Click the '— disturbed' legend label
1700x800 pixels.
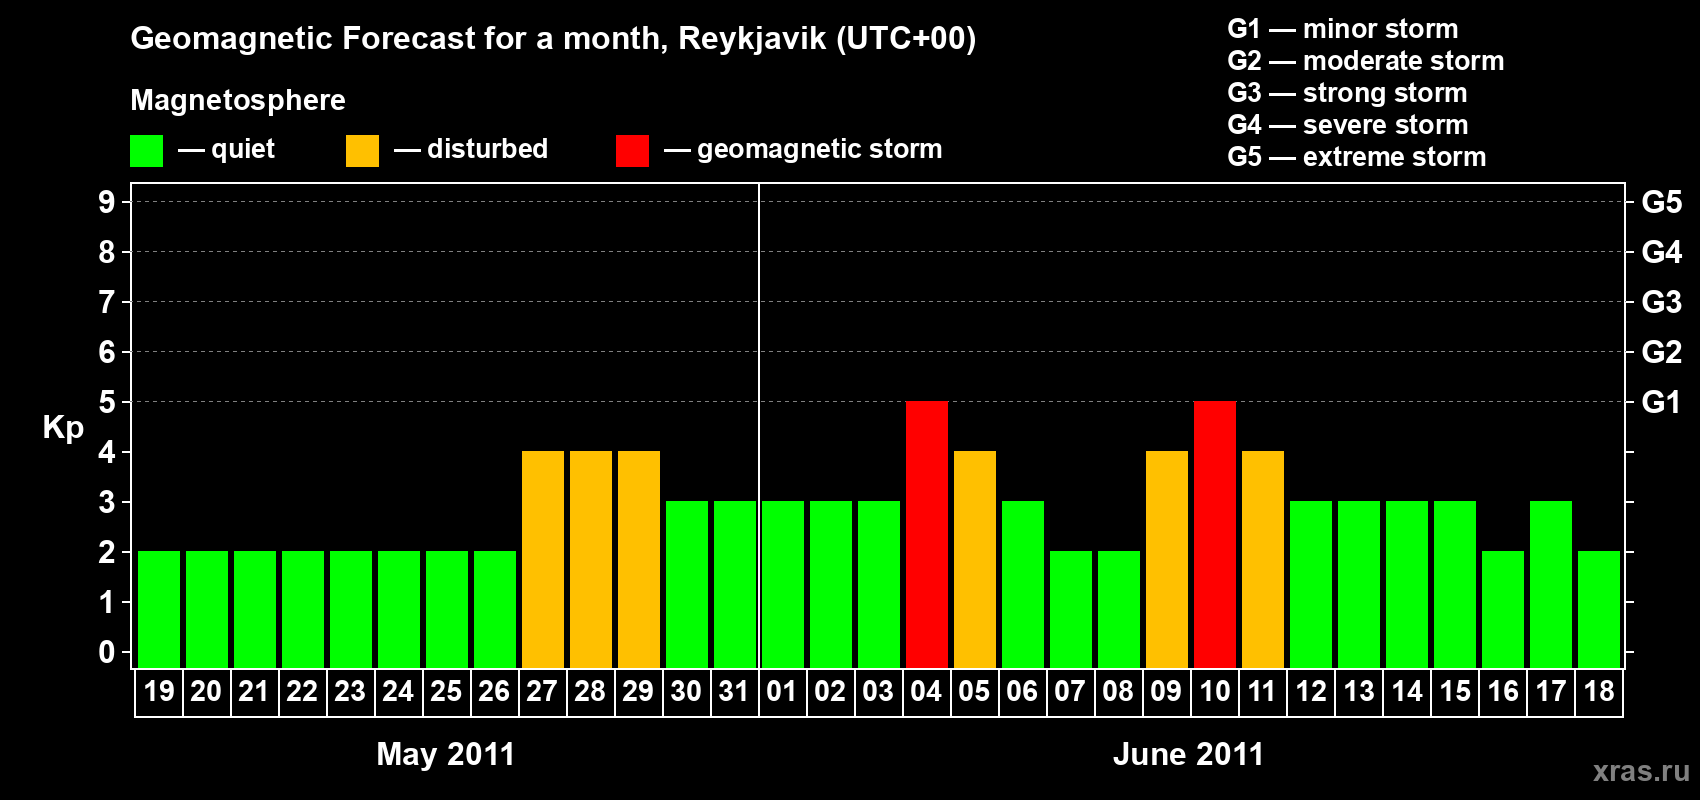pos(471,150)
